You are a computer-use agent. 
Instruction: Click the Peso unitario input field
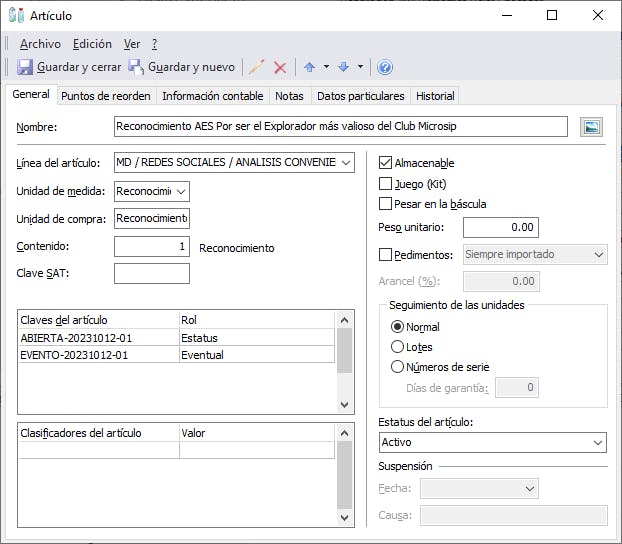point(501,227)
